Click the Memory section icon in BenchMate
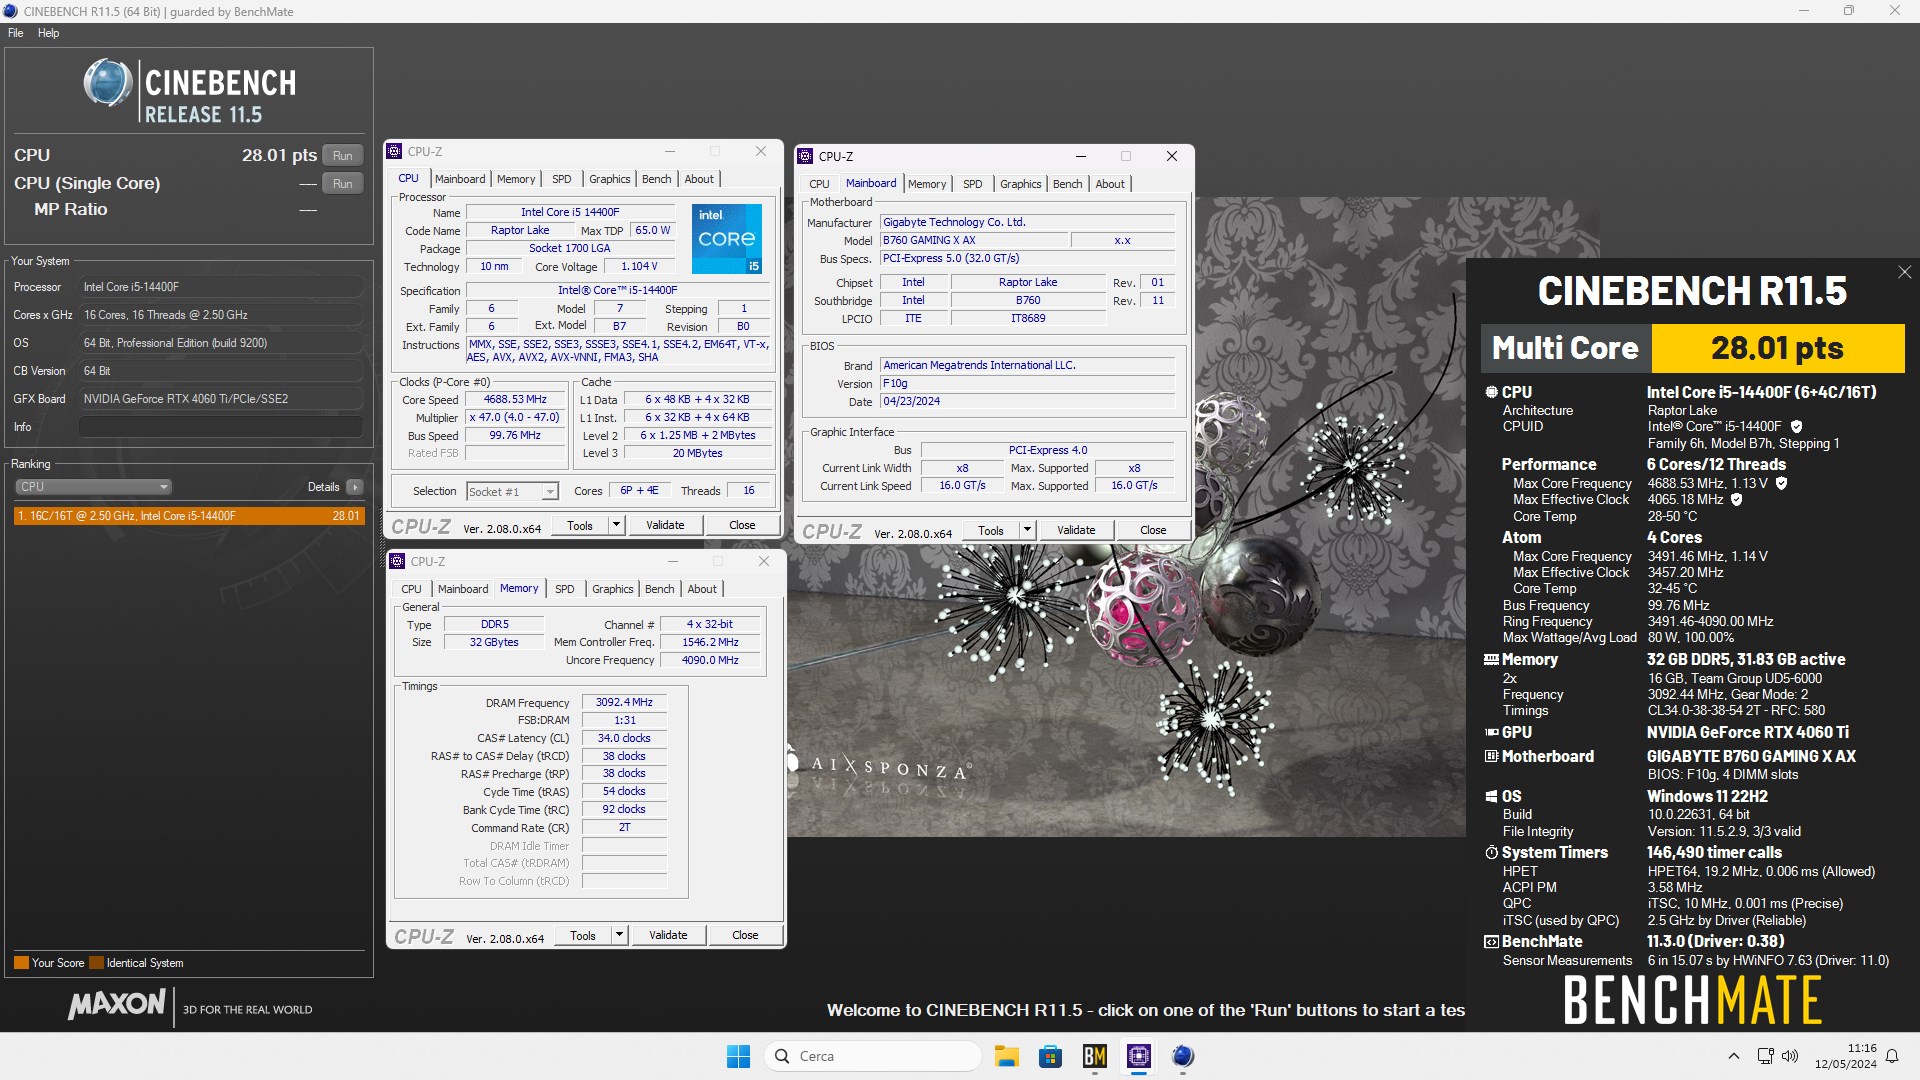1920x1080 pixels. click(x=1491, y=660)
